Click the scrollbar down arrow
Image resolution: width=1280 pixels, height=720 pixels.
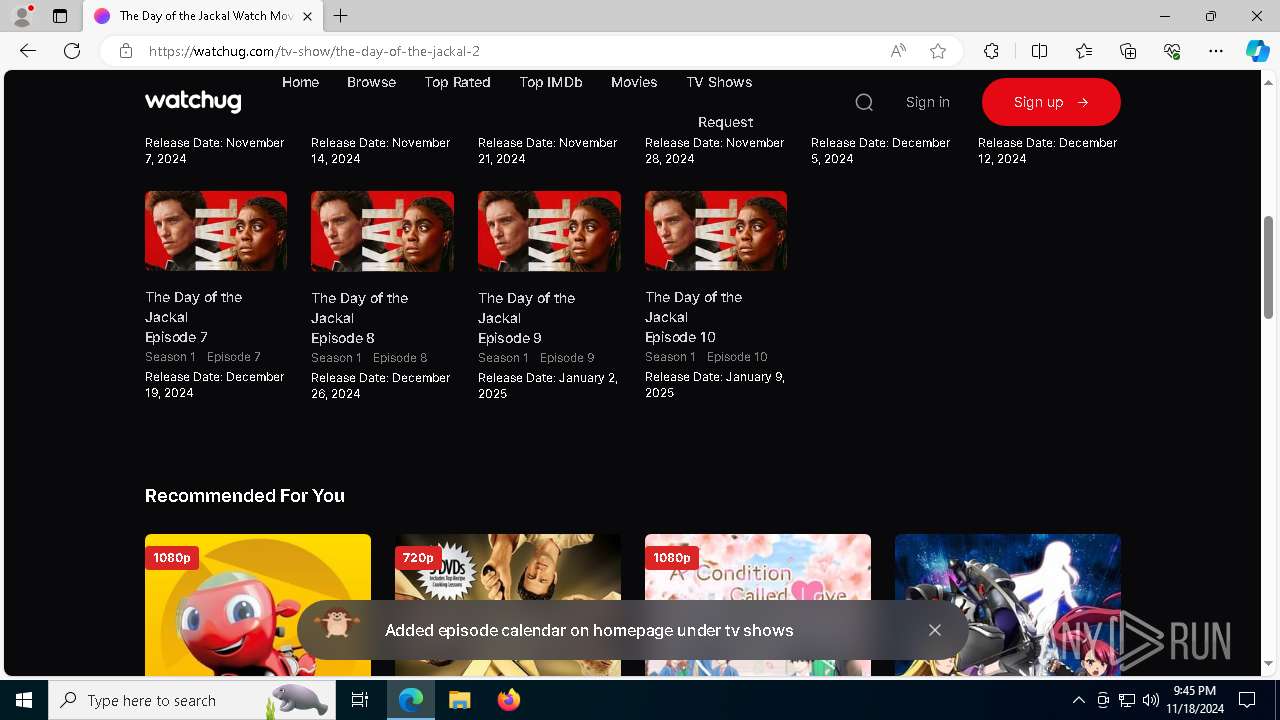tap(1269, 664)
